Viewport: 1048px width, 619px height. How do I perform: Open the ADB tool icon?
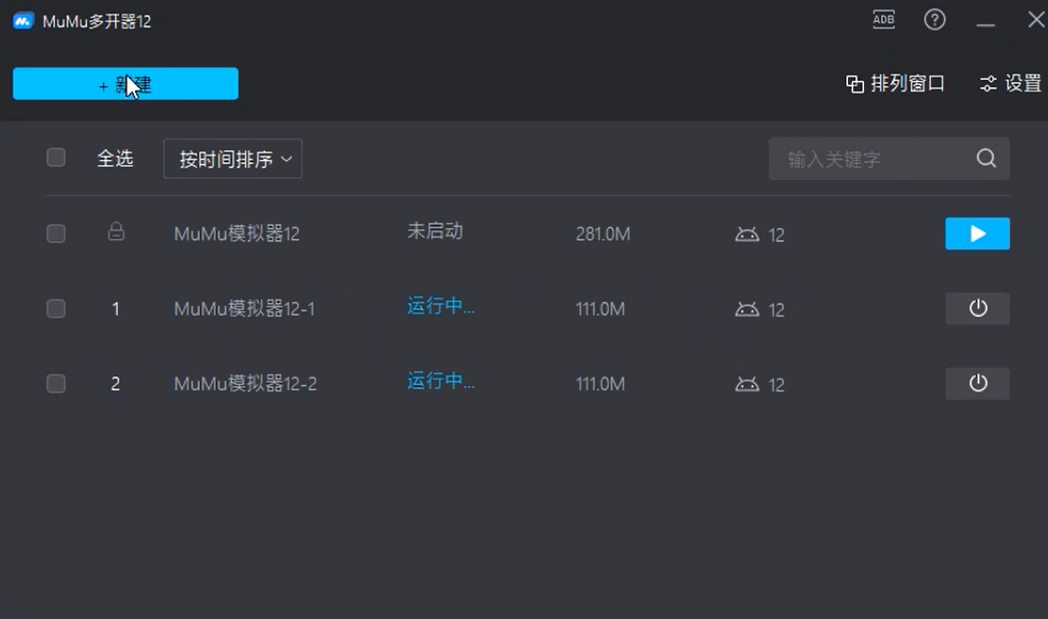883,20
